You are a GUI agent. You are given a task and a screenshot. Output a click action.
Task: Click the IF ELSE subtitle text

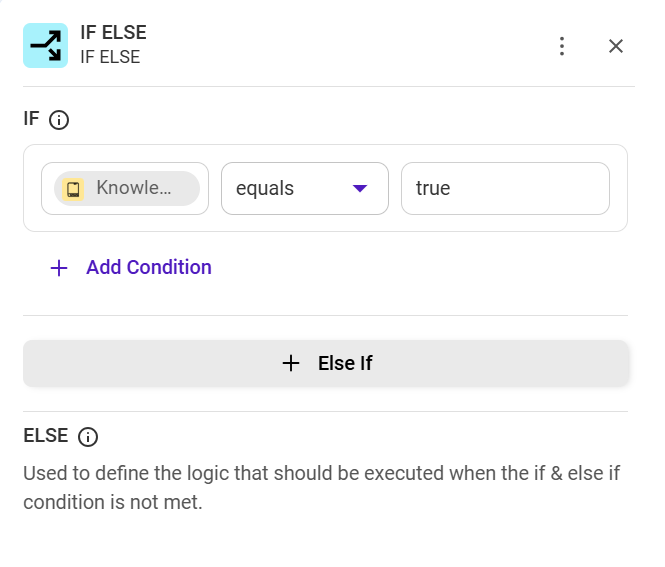[x=110, y=57]
